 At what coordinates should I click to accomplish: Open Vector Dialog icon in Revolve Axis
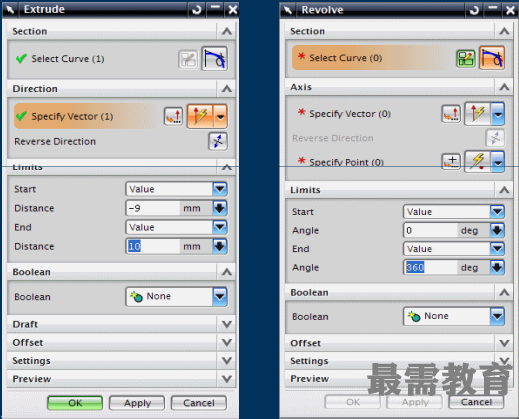[451, 114]
